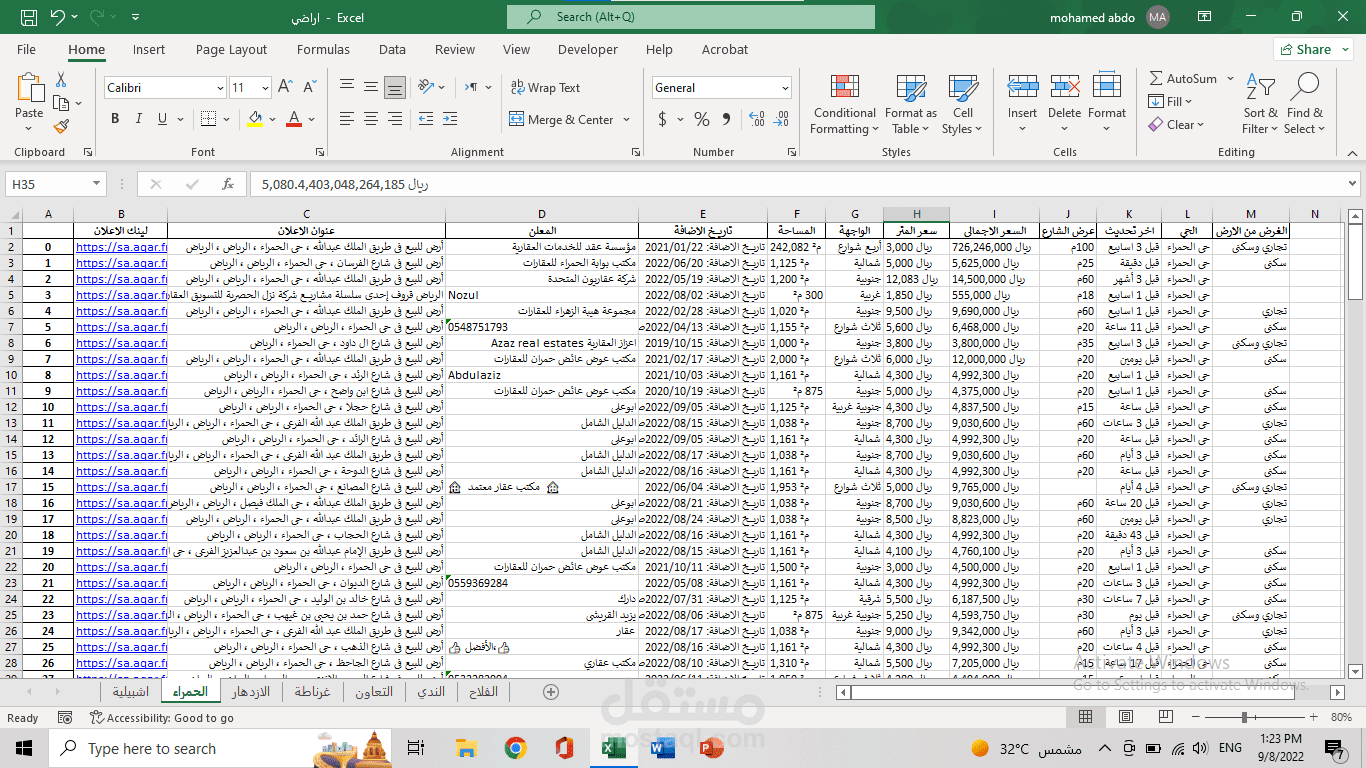The height and width of the screenshot is (768, 1366).
Task: Open File Explorer from the taskbar
Action: coord(466,748)
